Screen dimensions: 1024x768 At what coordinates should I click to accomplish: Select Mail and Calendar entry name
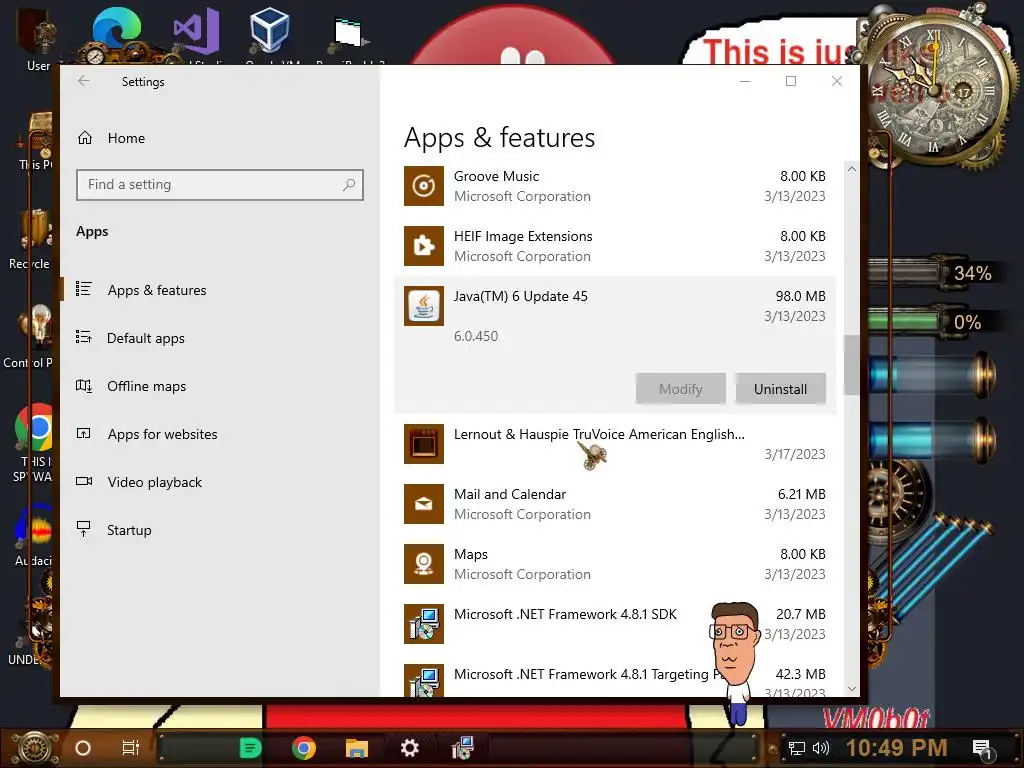coord(510,494)
